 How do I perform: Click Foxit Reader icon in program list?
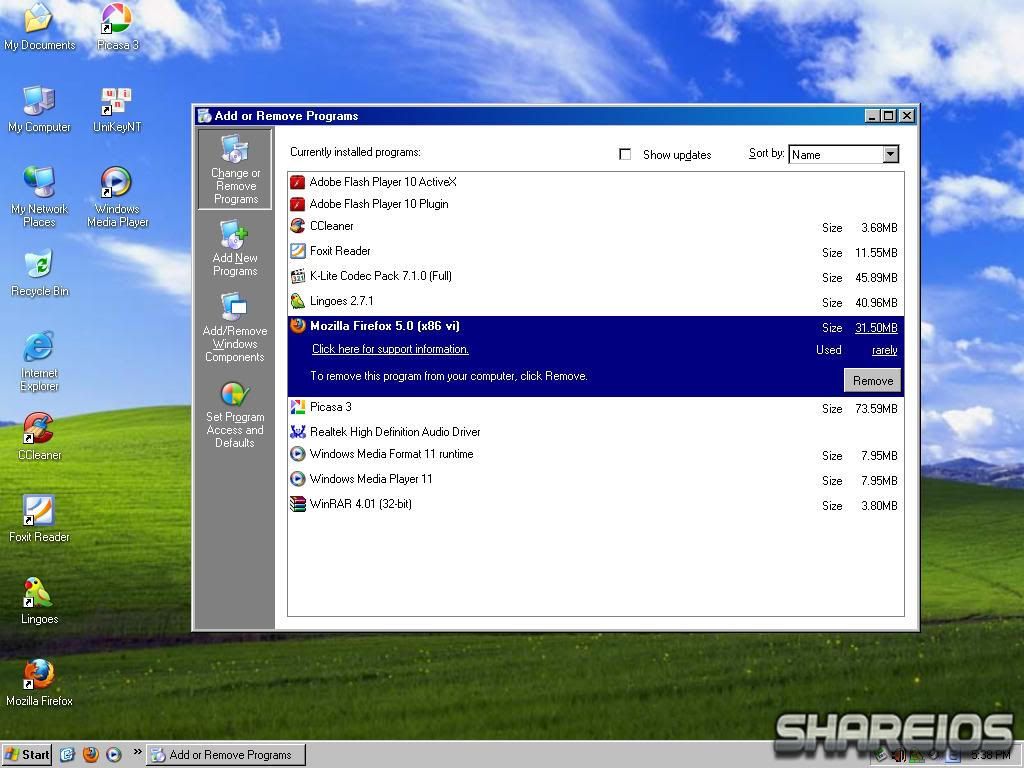298,251
